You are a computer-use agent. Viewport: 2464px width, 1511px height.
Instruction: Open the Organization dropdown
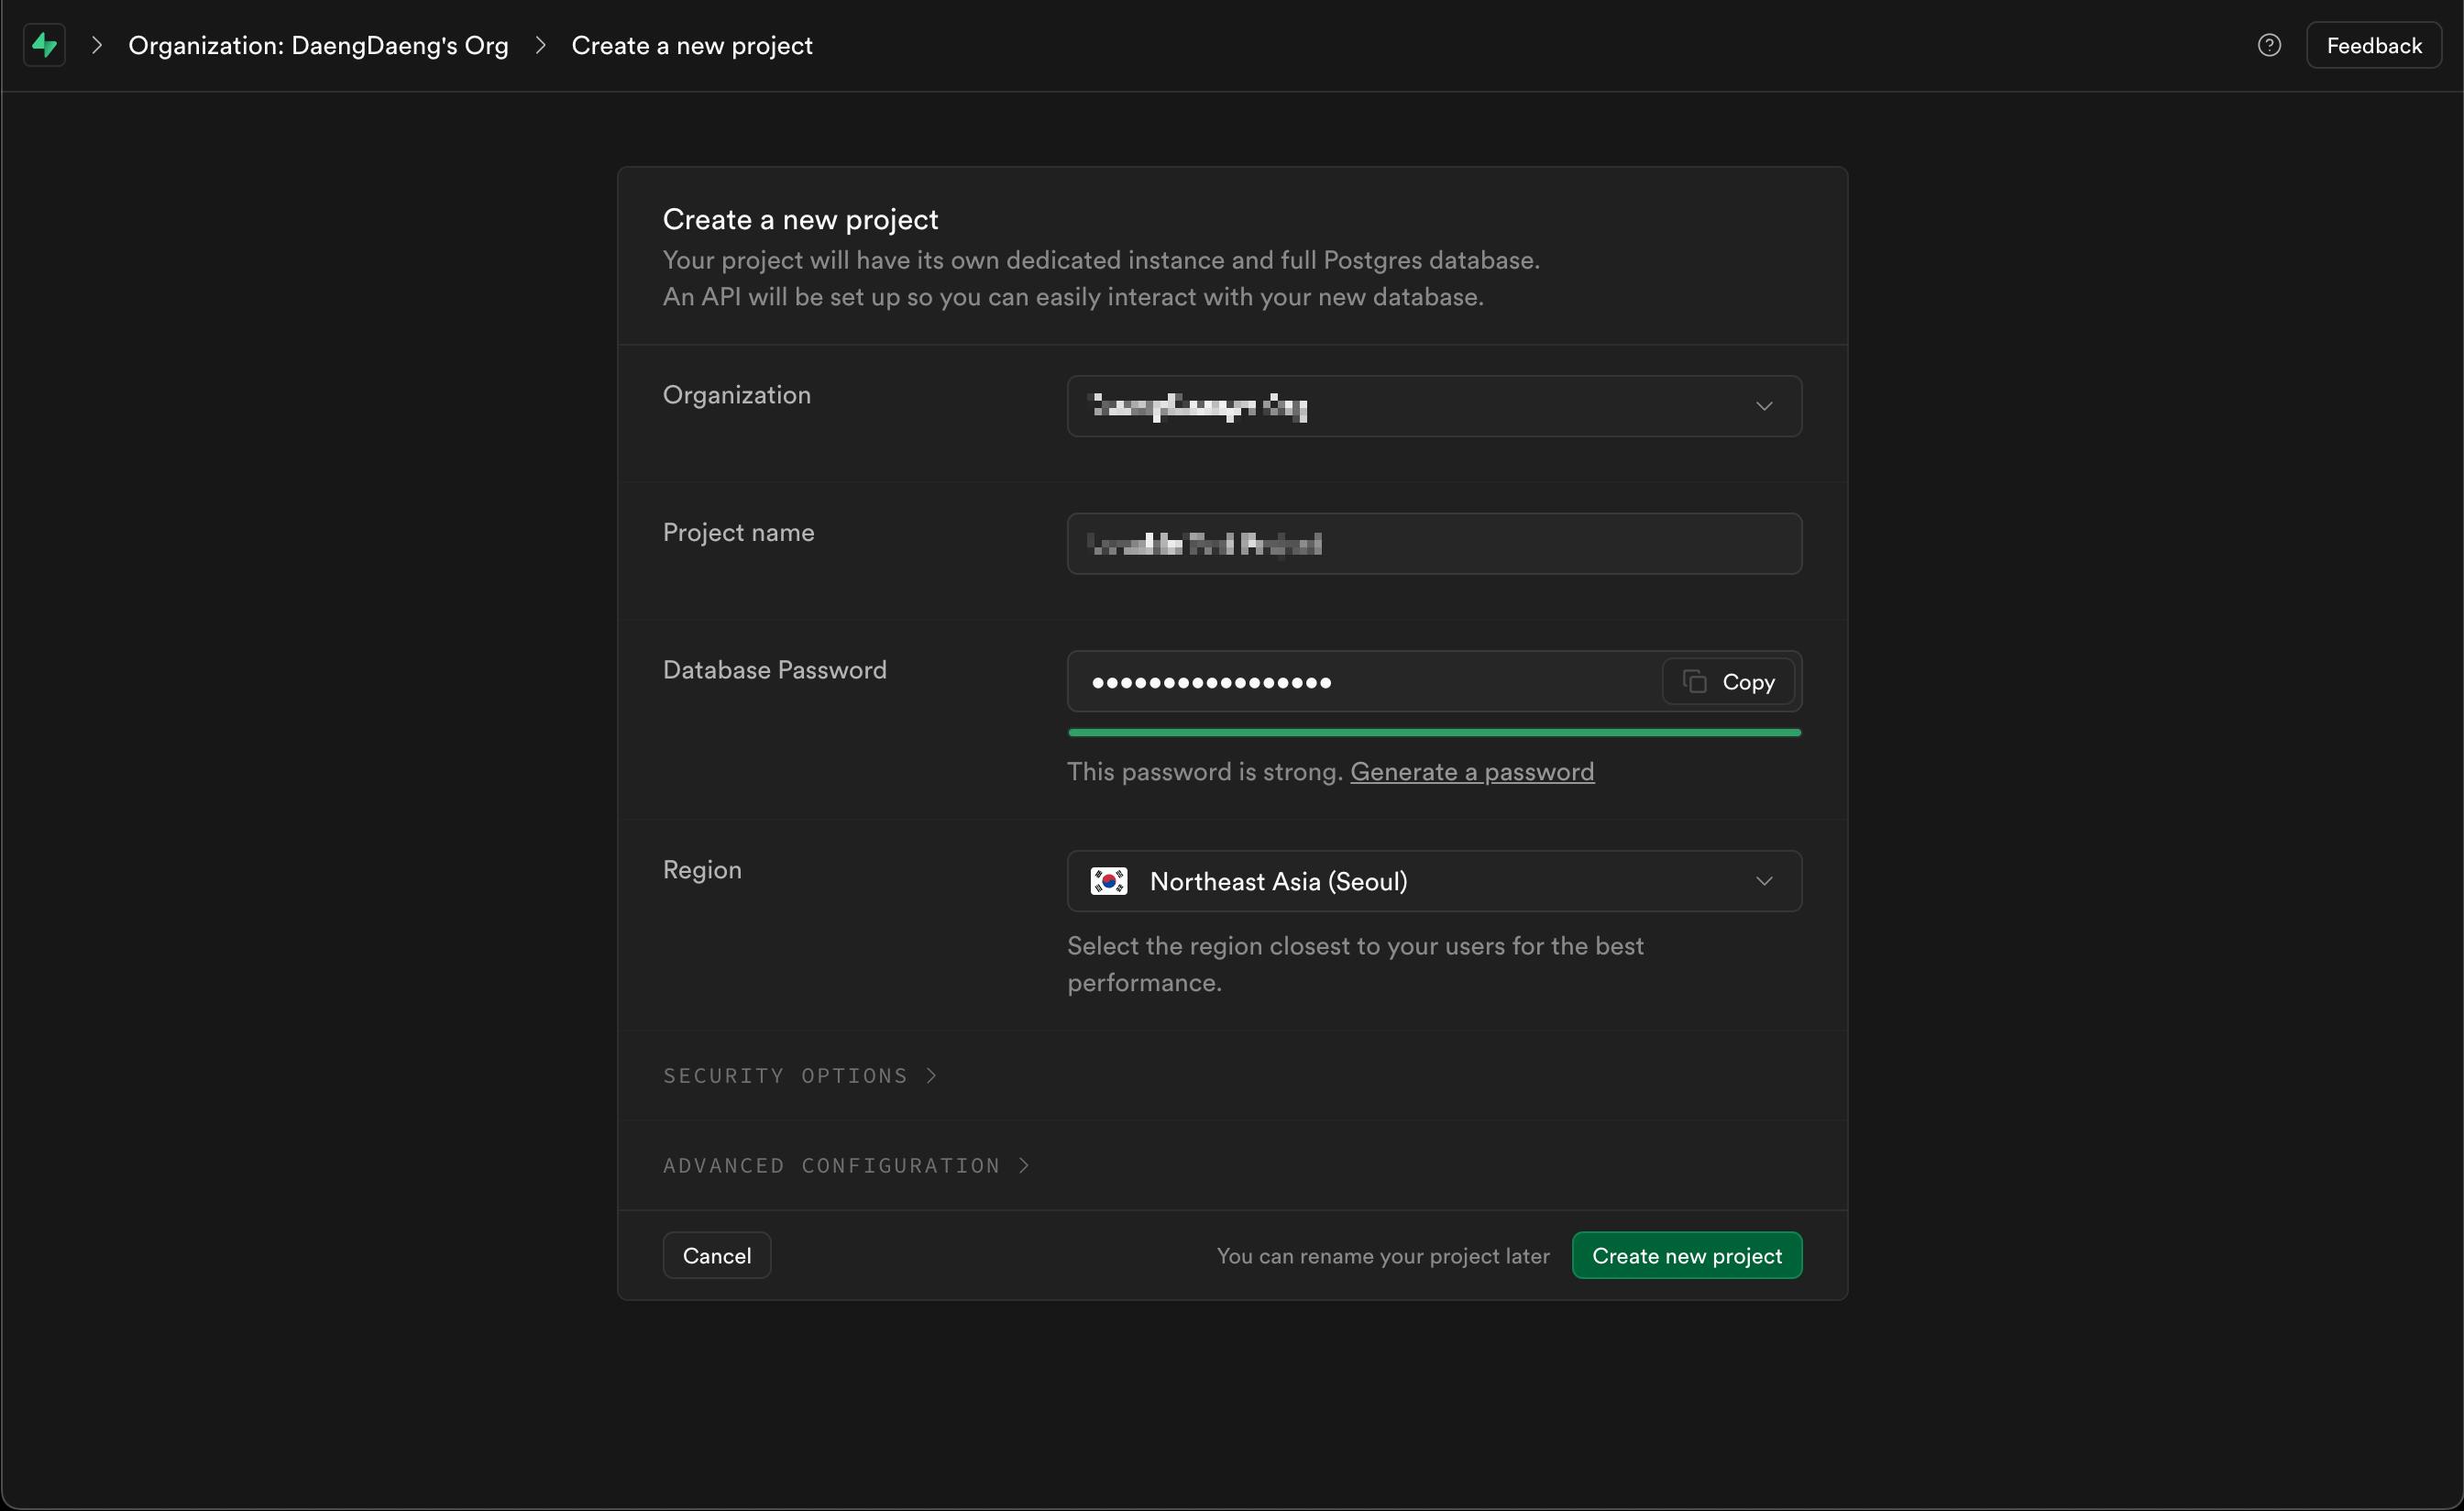click(1433, 406)
